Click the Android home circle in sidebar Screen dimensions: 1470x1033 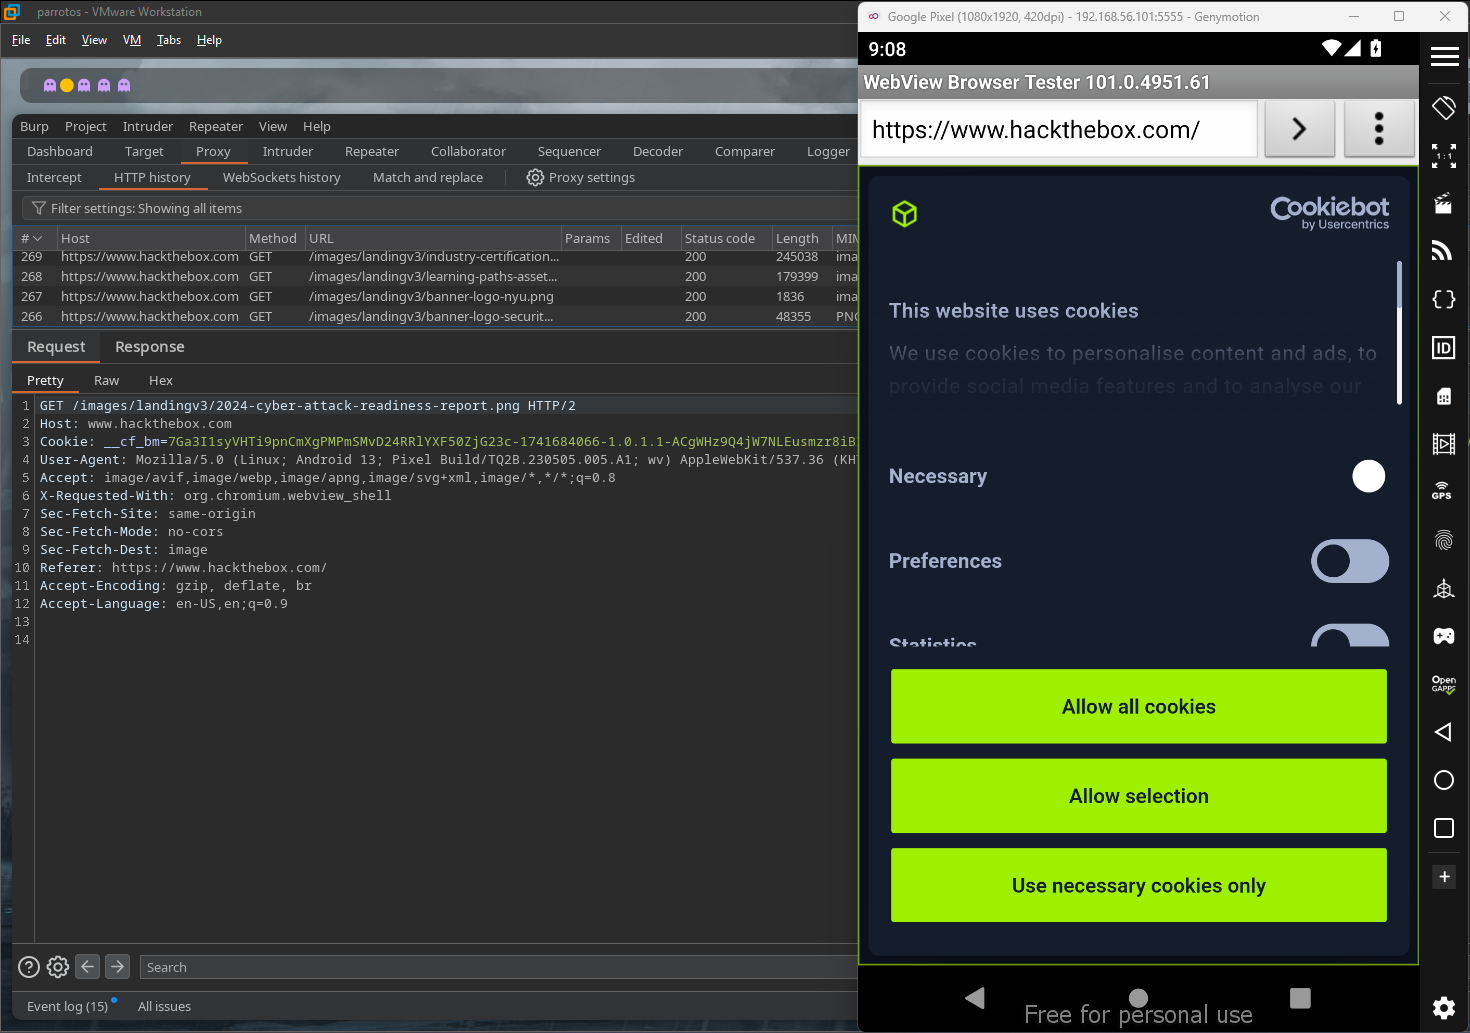[1444, 780]
